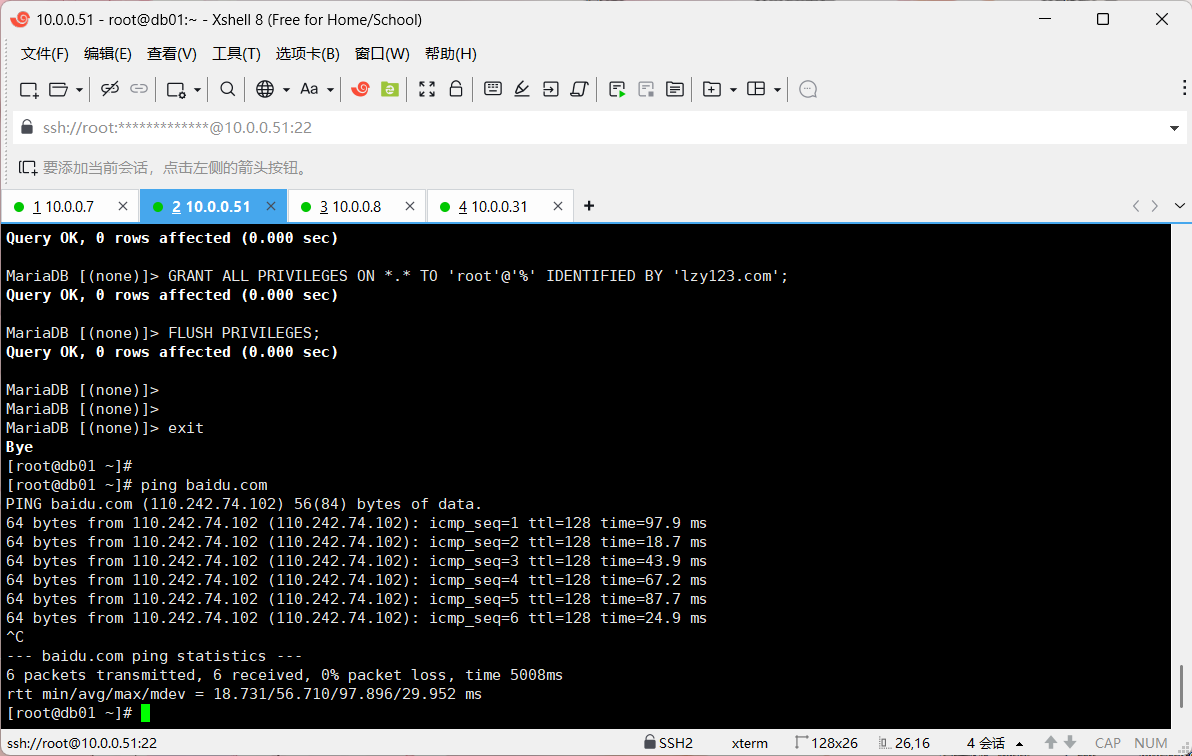The image size is (1192, 756).
Task: Click the New Tab Group plus icon
Action: [712, 90]
